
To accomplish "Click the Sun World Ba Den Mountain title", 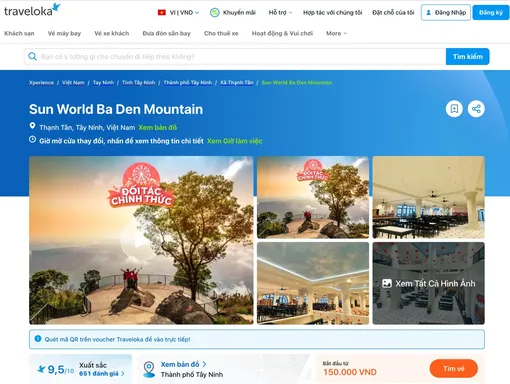I will click(x=116, y=109).
